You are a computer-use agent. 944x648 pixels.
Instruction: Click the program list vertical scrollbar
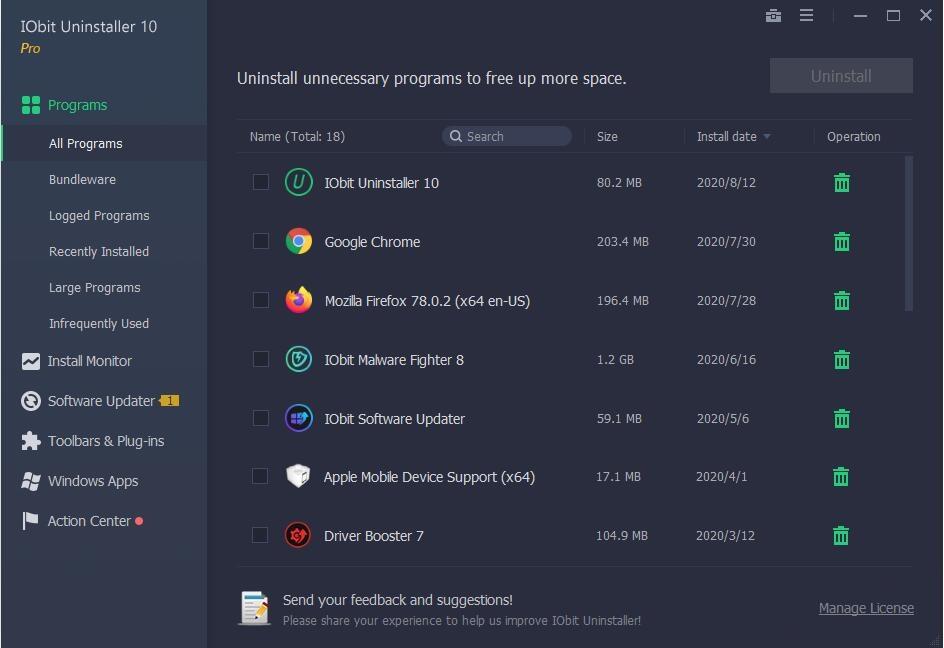point(908,234)
